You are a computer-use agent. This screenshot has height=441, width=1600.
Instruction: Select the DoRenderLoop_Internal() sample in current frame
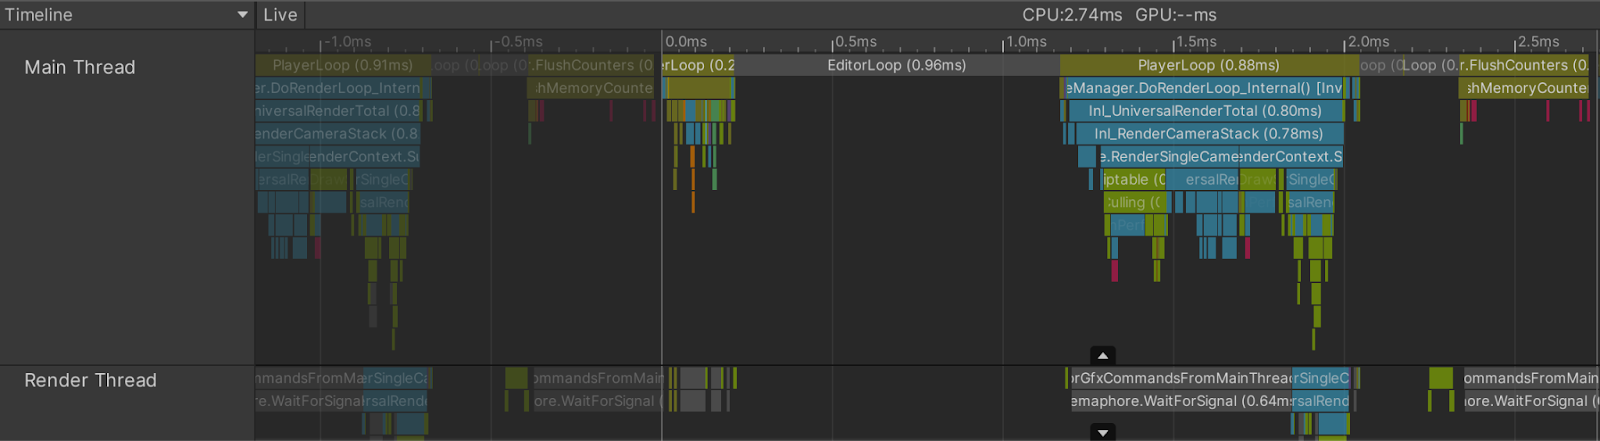[1204, 88]
